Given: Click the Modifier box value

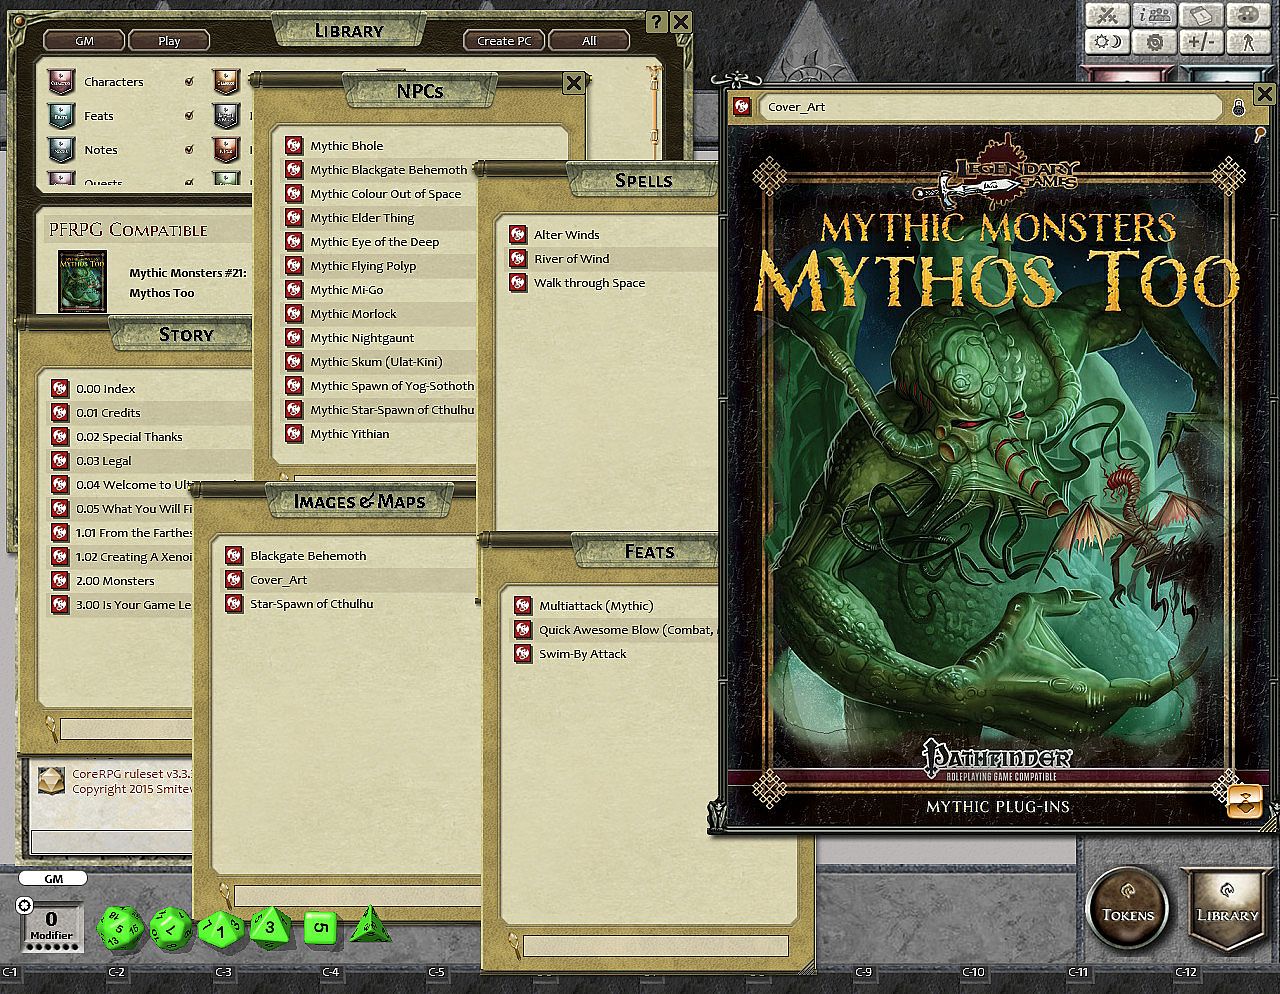Looking at the screenshot, I should (51, 920).
